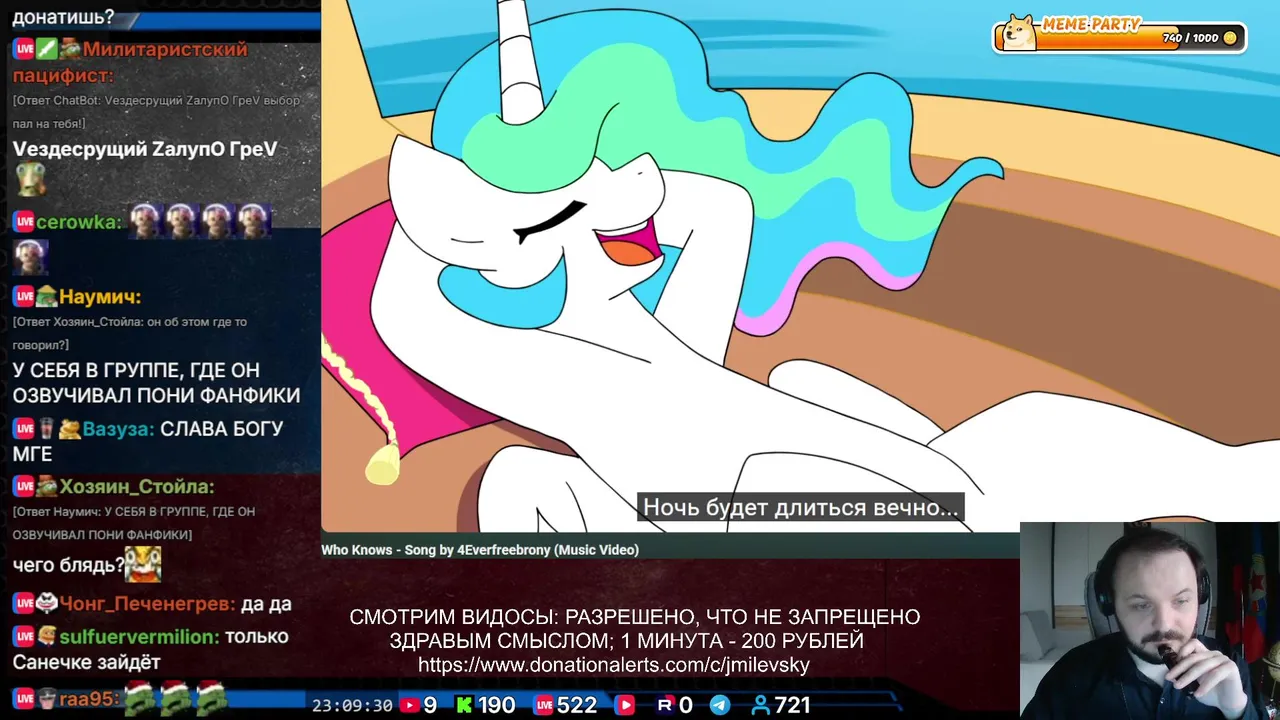
Task: Click the '740 / 1000' counter text
Action: tap(1190, 38)
